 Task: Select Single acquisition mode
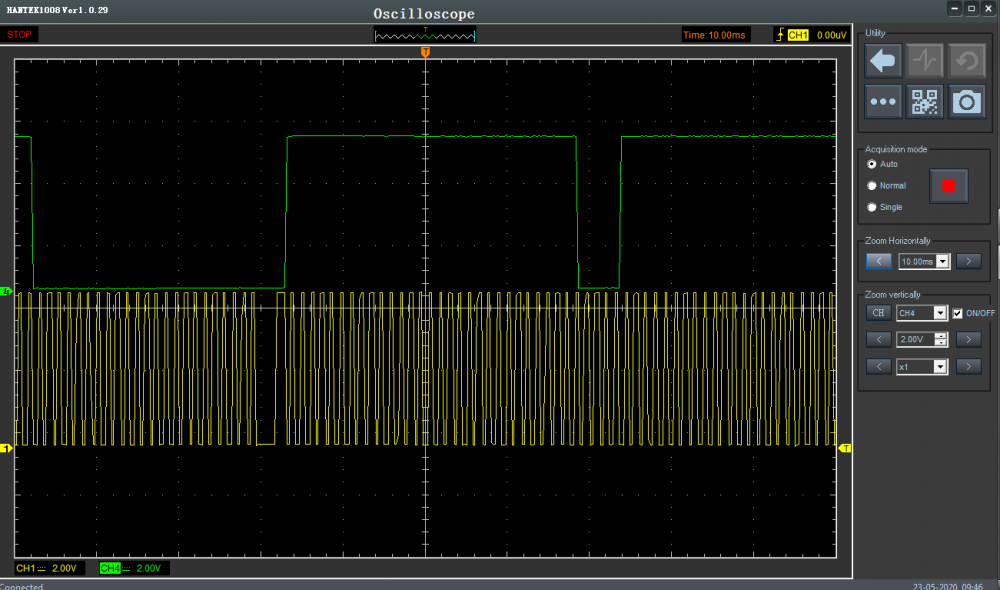click(872, 207)
